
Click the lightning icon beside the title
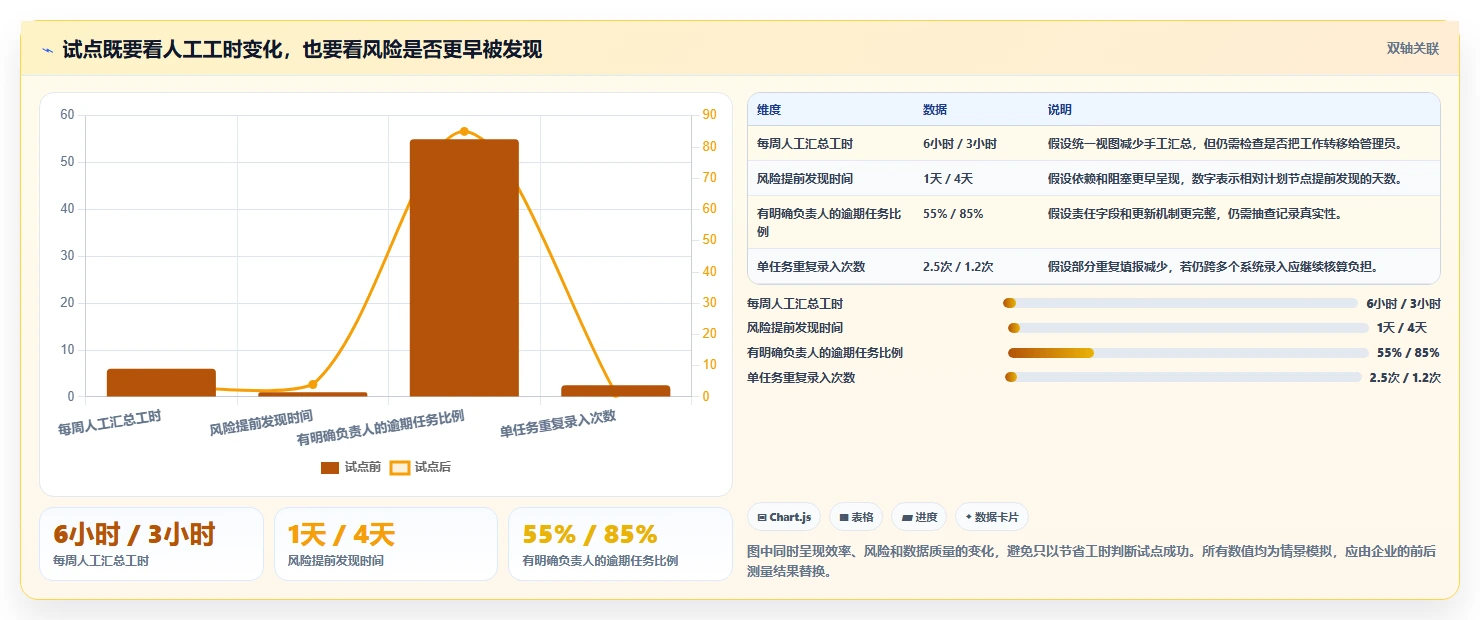[x=48, y=50]
